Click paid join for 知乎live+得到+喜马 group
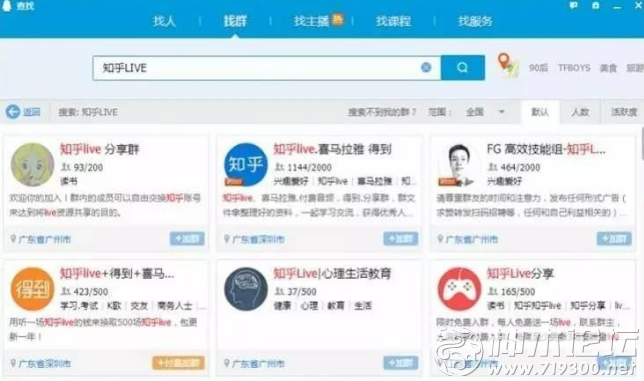The width and height of the screenshot is (644, 381). tap(178, 363)
